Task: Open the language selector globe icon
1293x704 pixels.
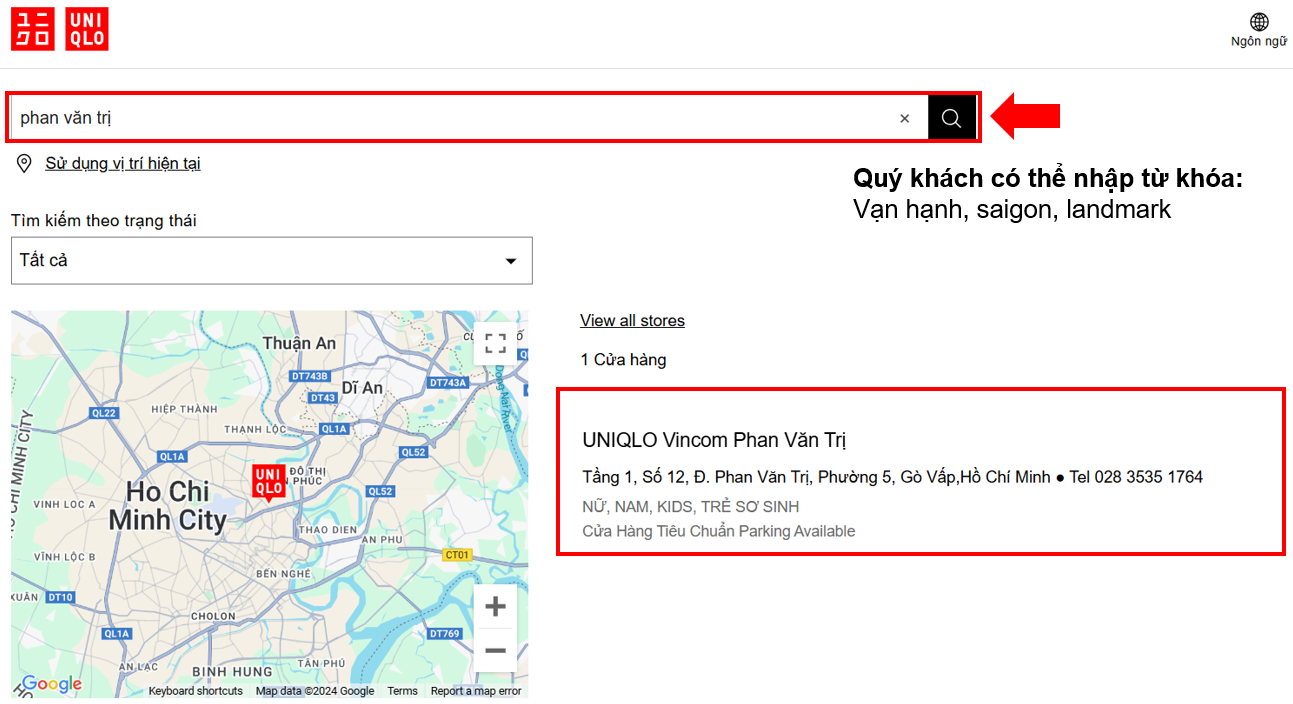Action: click(x=1259, y=22)
